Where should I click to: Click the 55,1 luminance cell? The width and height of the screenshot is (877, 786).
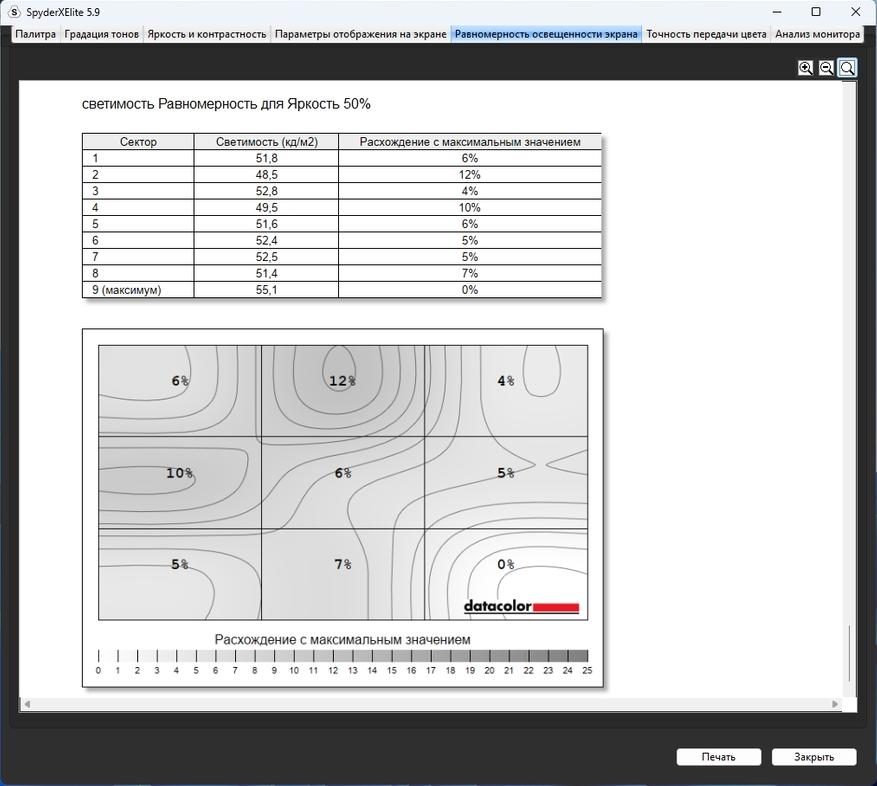[266, 290]
